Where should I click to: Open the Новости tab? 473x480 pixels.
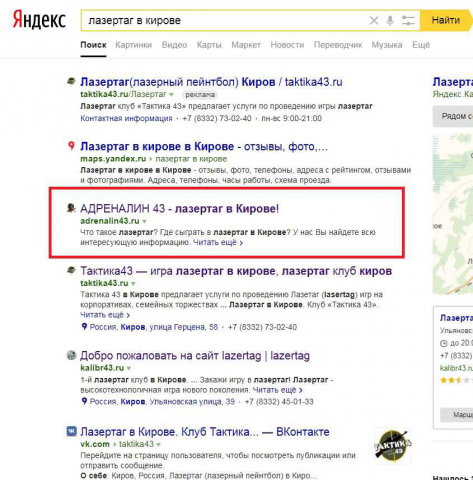[287, 45]
